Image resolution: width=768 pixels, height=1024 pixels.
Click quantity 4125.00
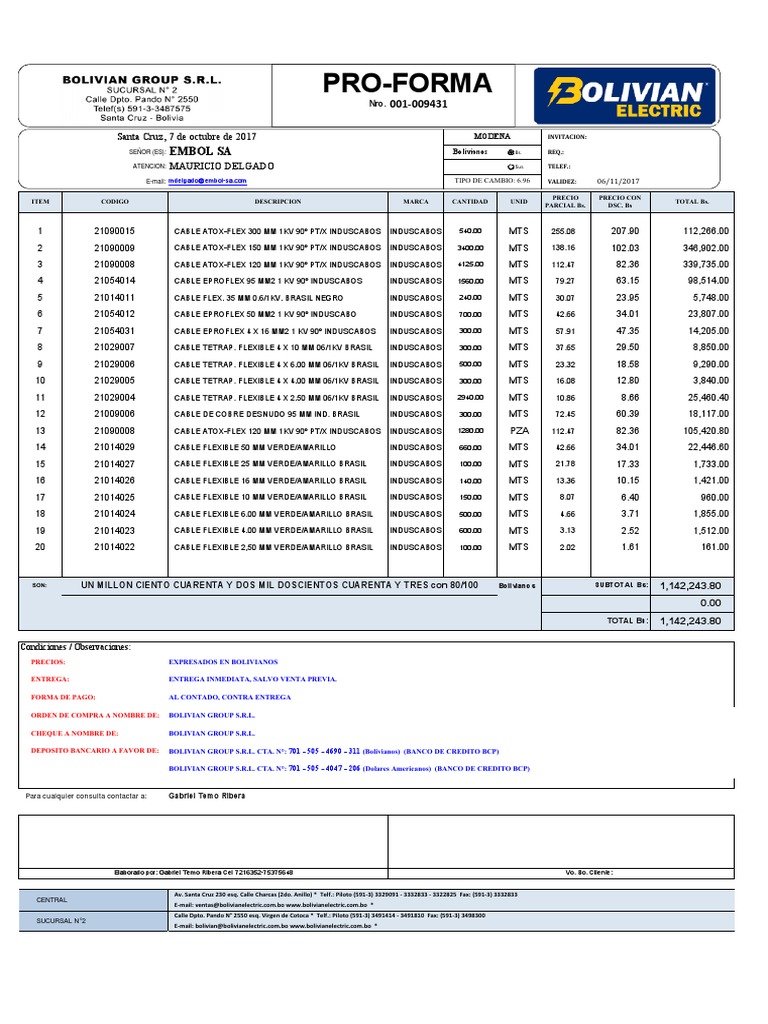click(x=470, y=264)
